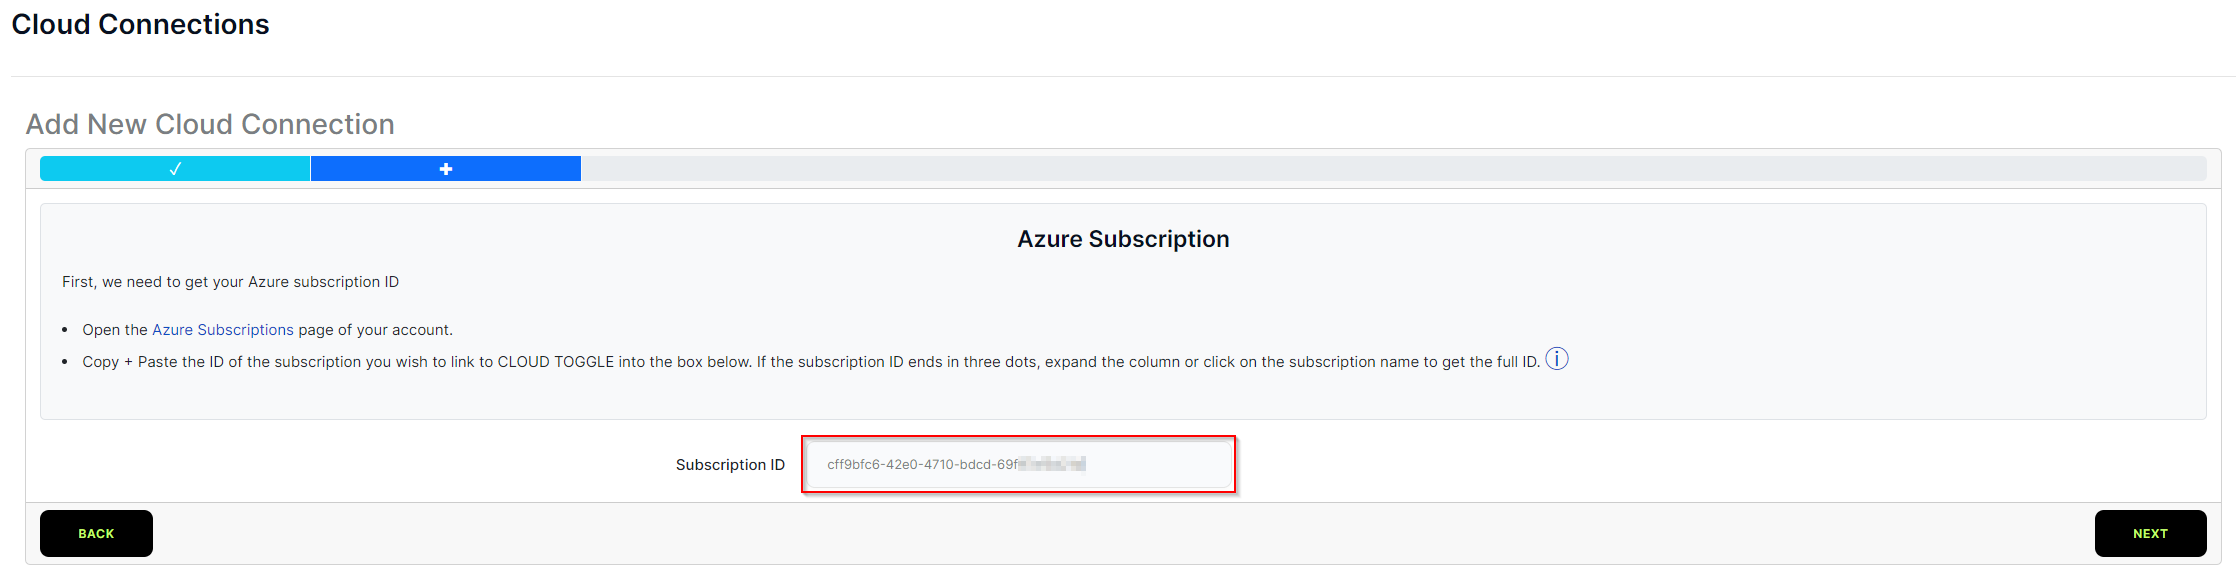This screenshot has width=2238, height=587.
Task: Focus the Subscription ID input field
Action: pos(1019,464)
